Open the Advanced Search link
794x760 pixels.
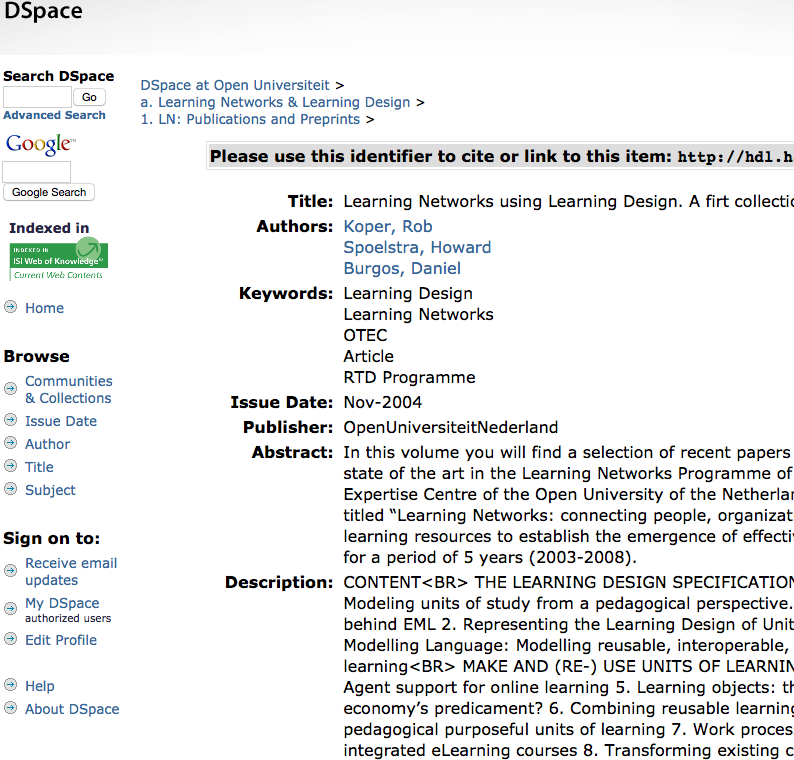click(x=54, y=115)
